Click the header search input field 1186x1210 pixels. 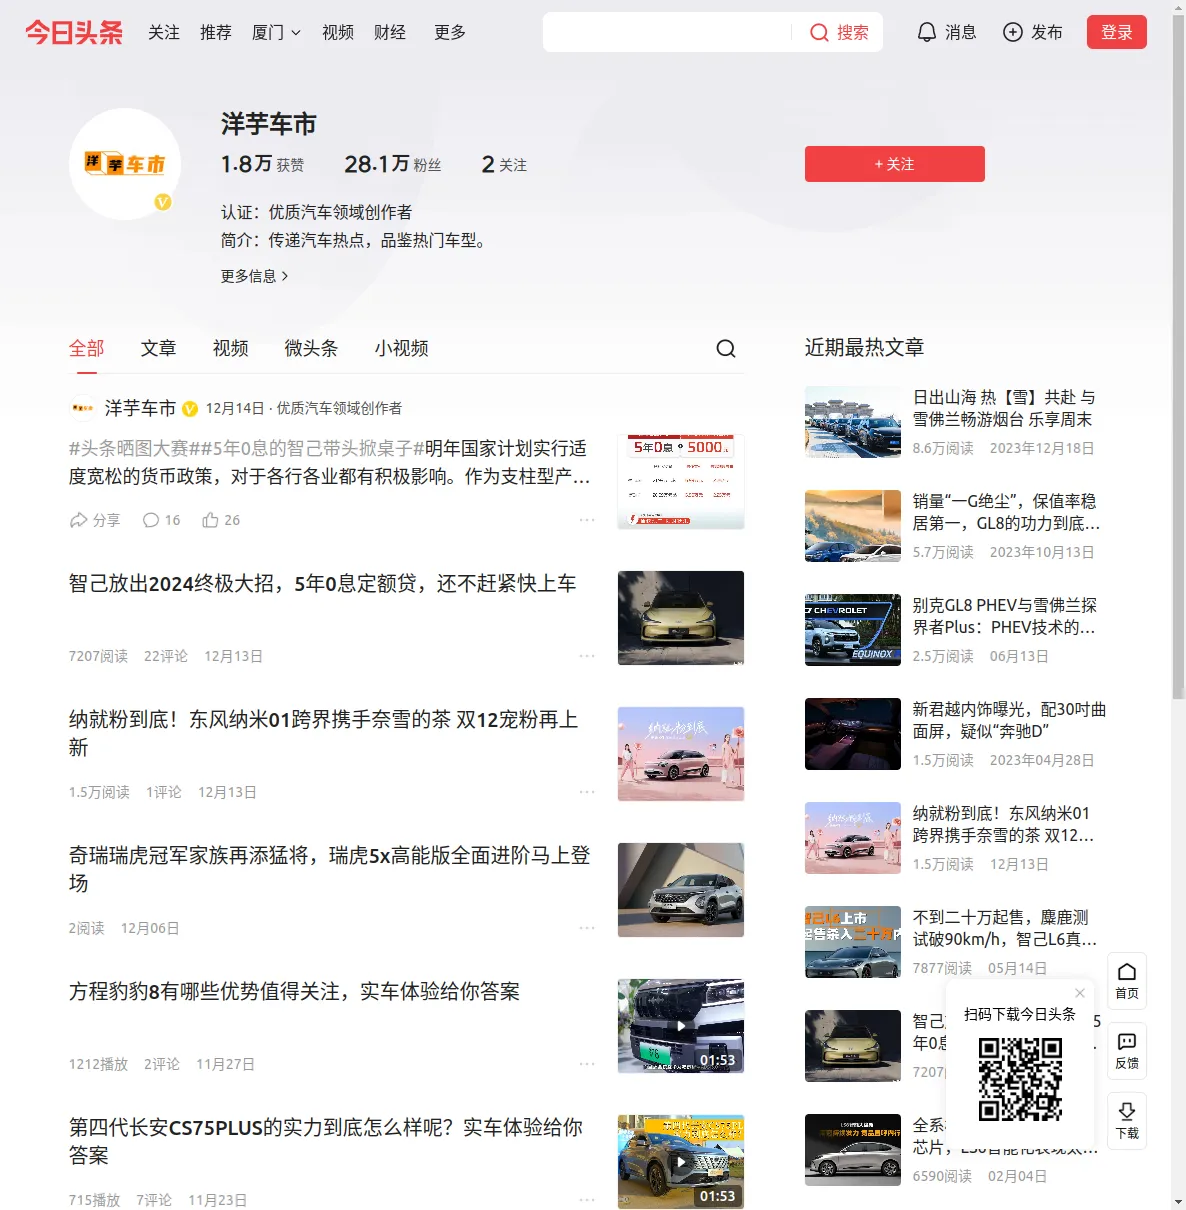click(668, 33)
